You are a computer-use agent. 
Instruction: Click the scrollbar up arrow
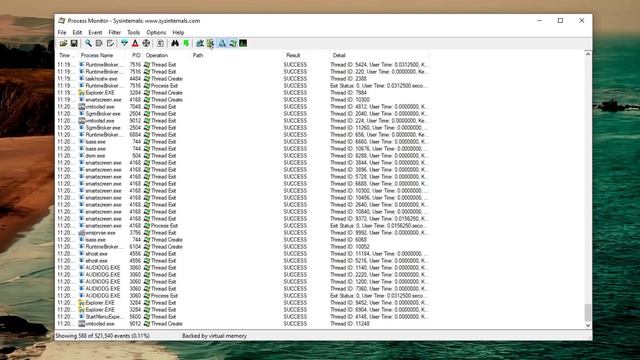[588, 54]
